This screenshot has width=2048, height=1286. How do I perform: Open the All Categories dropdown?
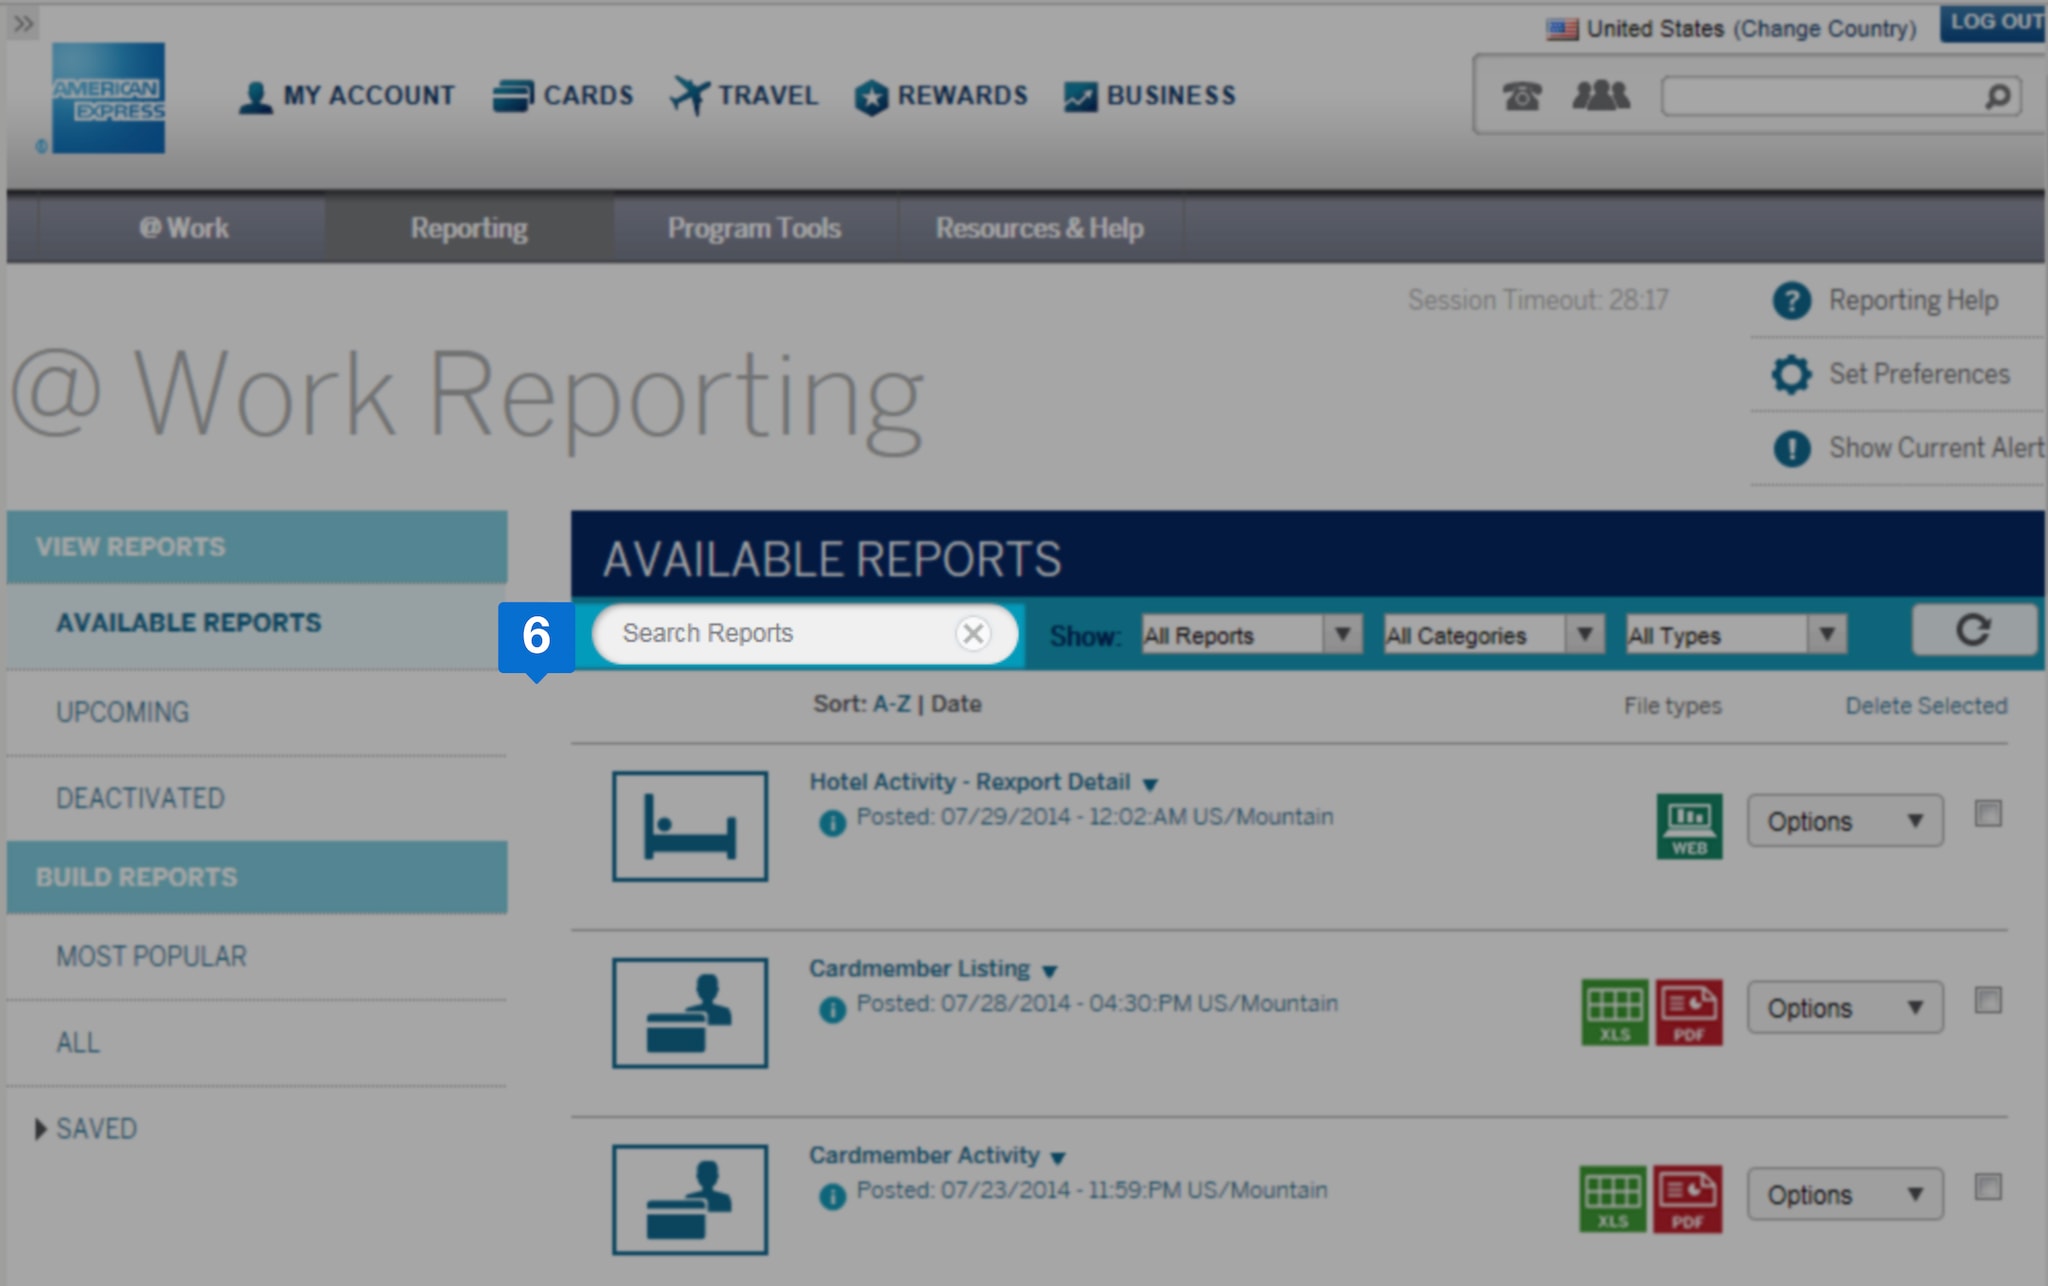(1491, 634)
